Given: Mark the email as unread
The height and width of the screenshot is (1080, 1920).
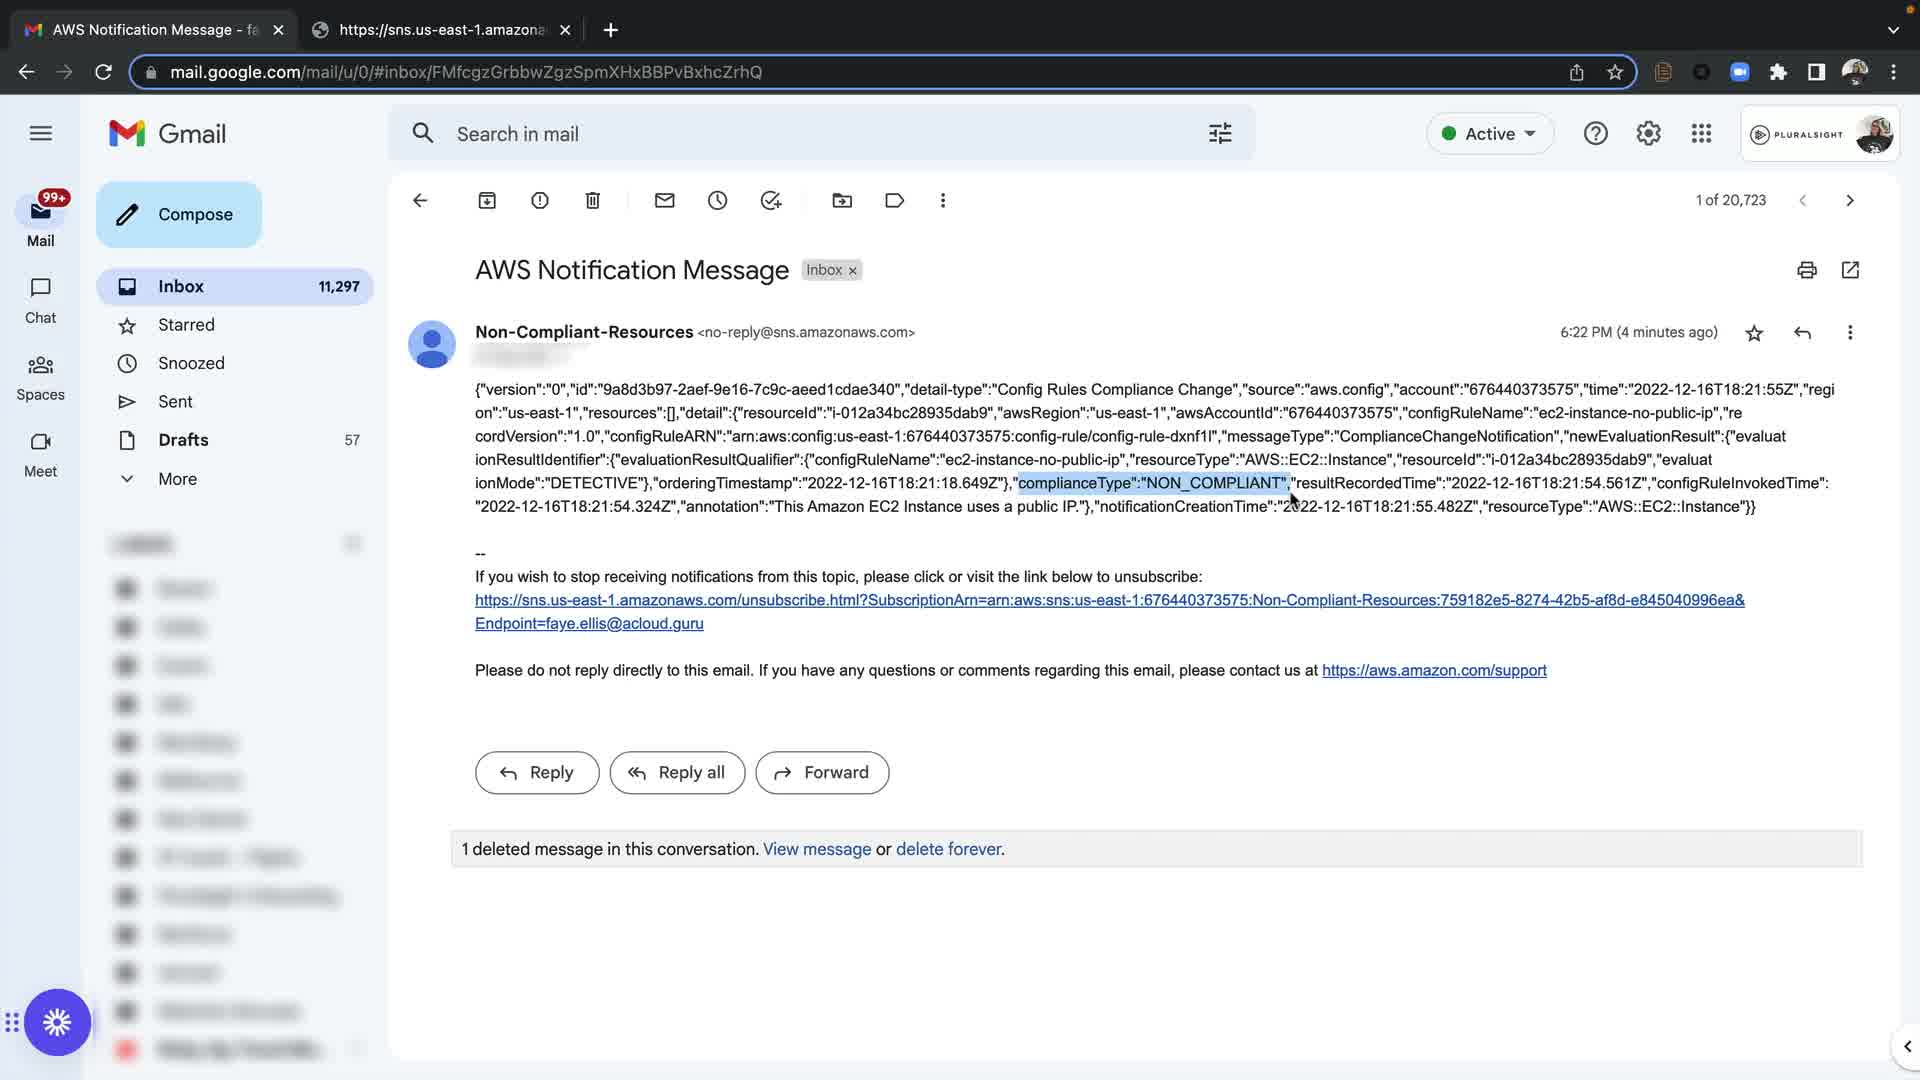Looking at the screenshot, I should 665,201.
